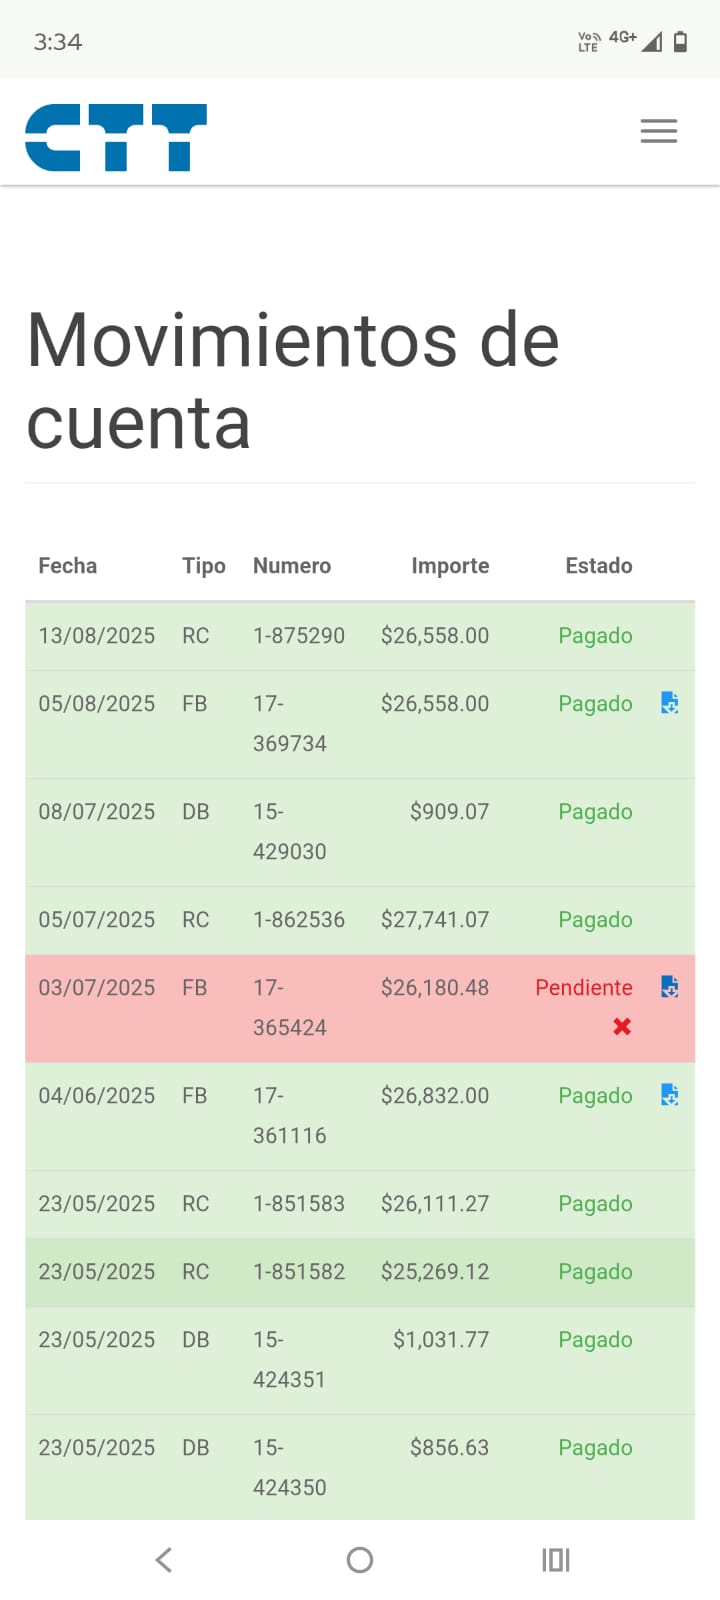Select the row with number 1-862536
720x1600 pixels.
(298, 920)
